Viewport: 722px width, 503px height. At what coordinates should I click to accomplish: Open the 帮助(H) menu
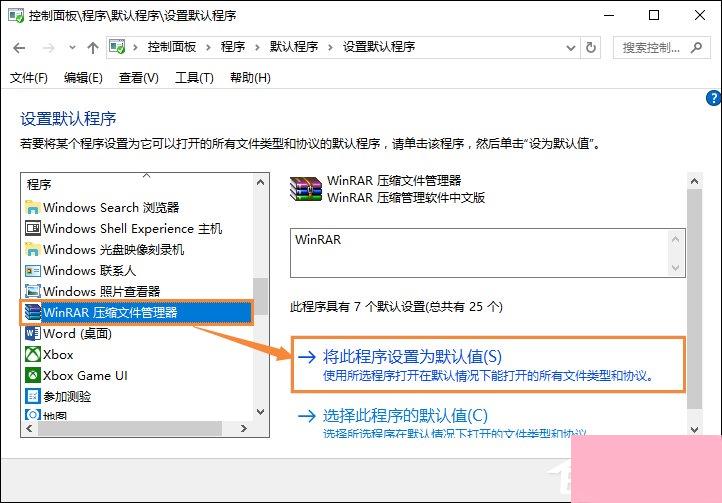click(250, 77)
